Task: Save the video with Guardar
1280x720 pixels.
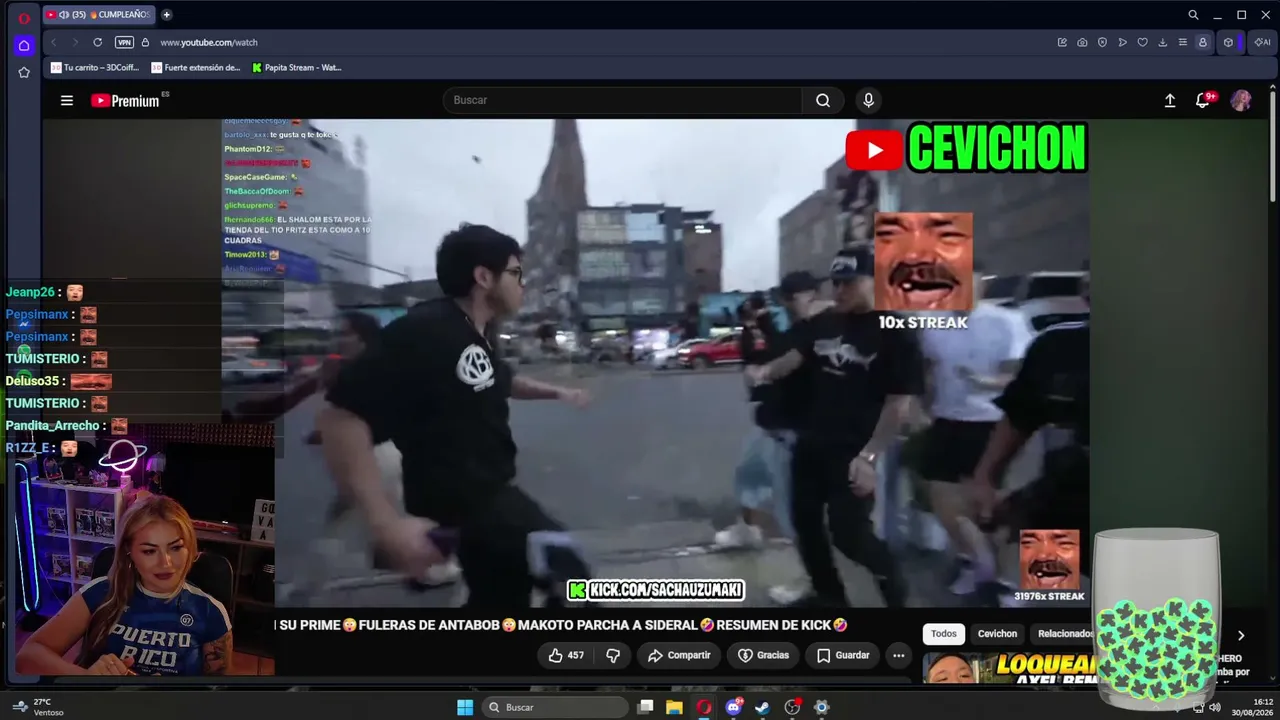Action: pos(843,655)
